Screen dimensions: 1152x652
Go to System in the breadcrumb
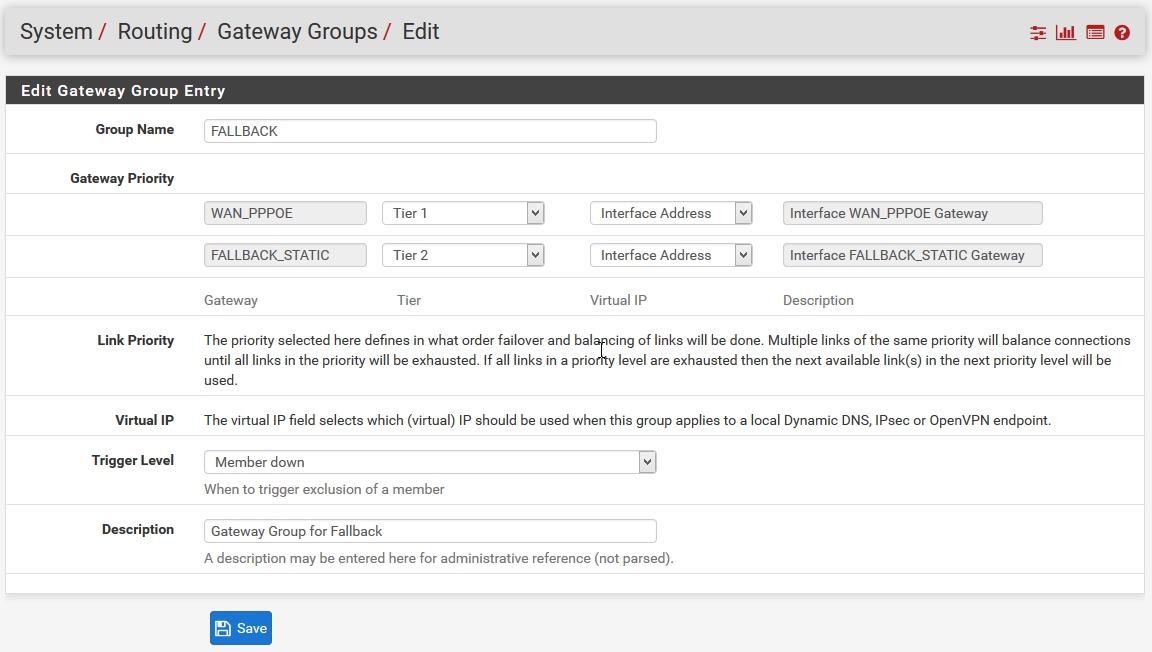tap(56, 32)
